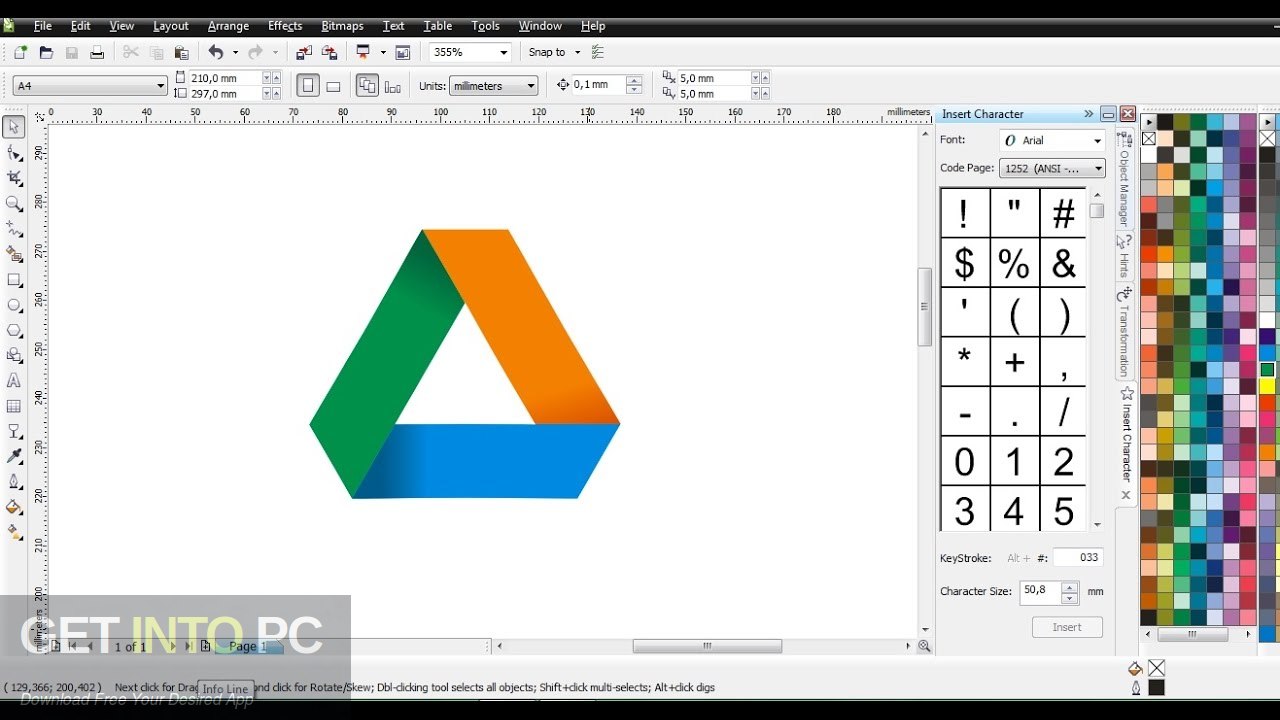The height and width of the screenshot is (720, 1280).
Task: Open the File menu
Action: (42, 26)
